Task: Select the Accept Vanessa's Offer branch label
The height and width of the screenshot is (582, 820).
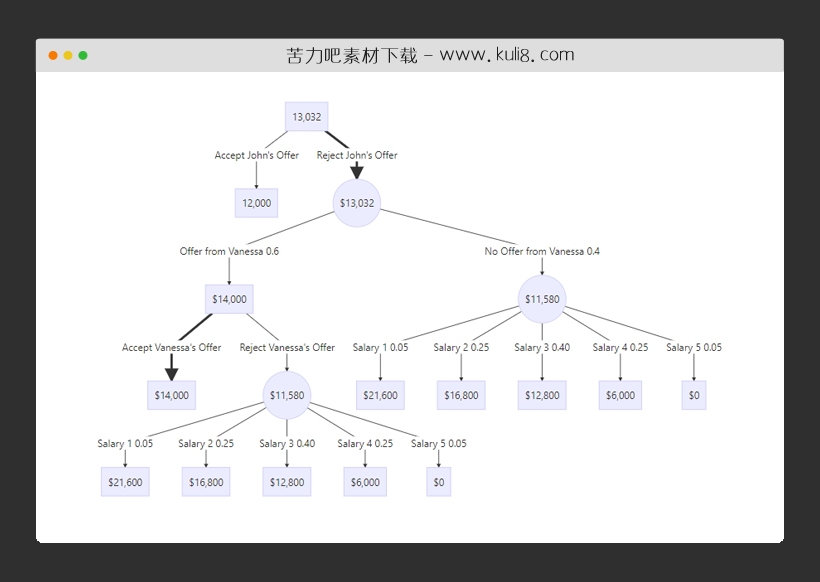Action: 171,347
